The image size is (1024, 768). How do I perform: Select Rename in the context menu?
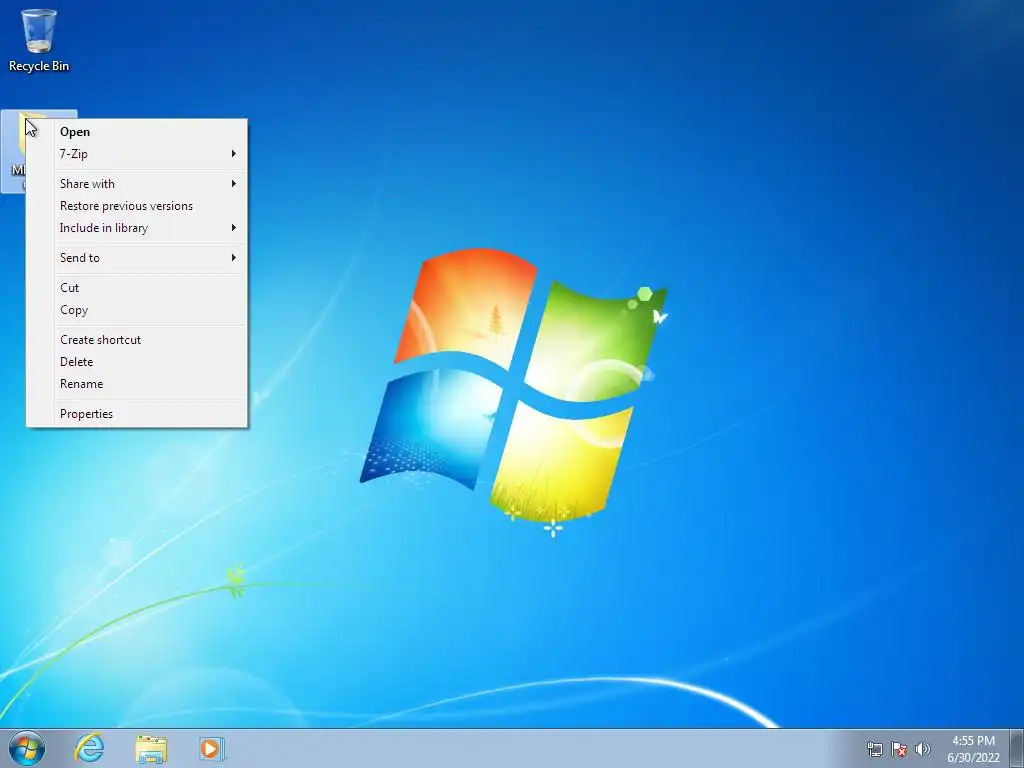coord(136,384)
